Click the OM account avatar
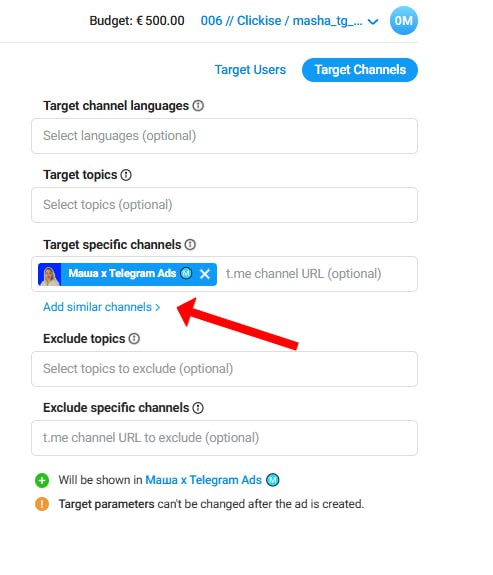Image resolution: width=493 pixels, height=575 pixels. (x=403, y=21)
